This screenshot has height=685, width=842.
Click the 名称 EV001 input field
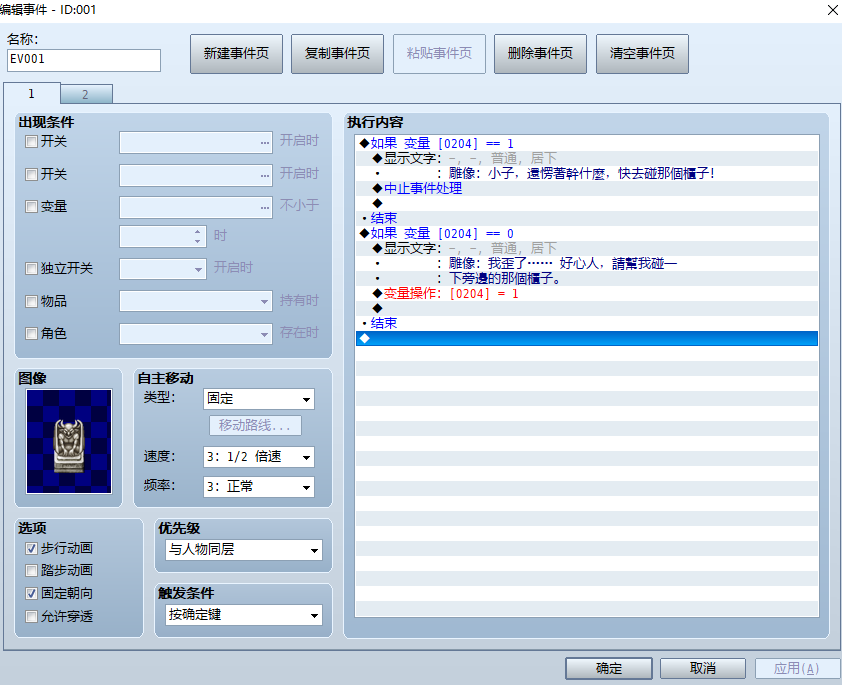click(84, 60)
